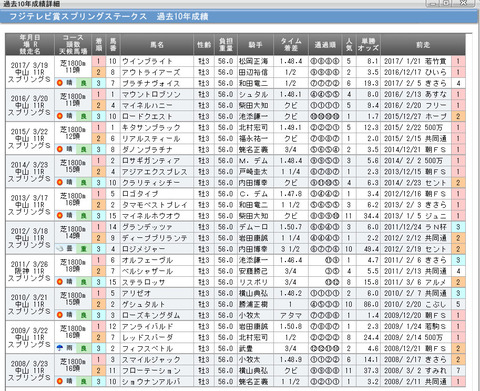Click horse name マウントロブソン
Viewport: 480px width, 391px height.
point(151,94)
